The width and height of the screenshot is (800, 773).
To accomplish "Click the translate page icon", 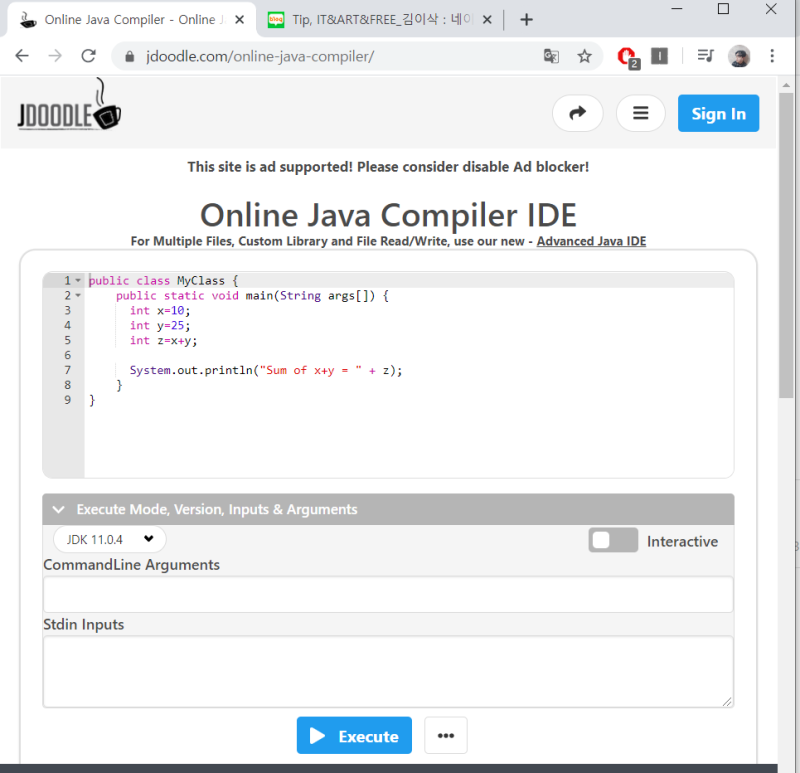I will point(551,56).
